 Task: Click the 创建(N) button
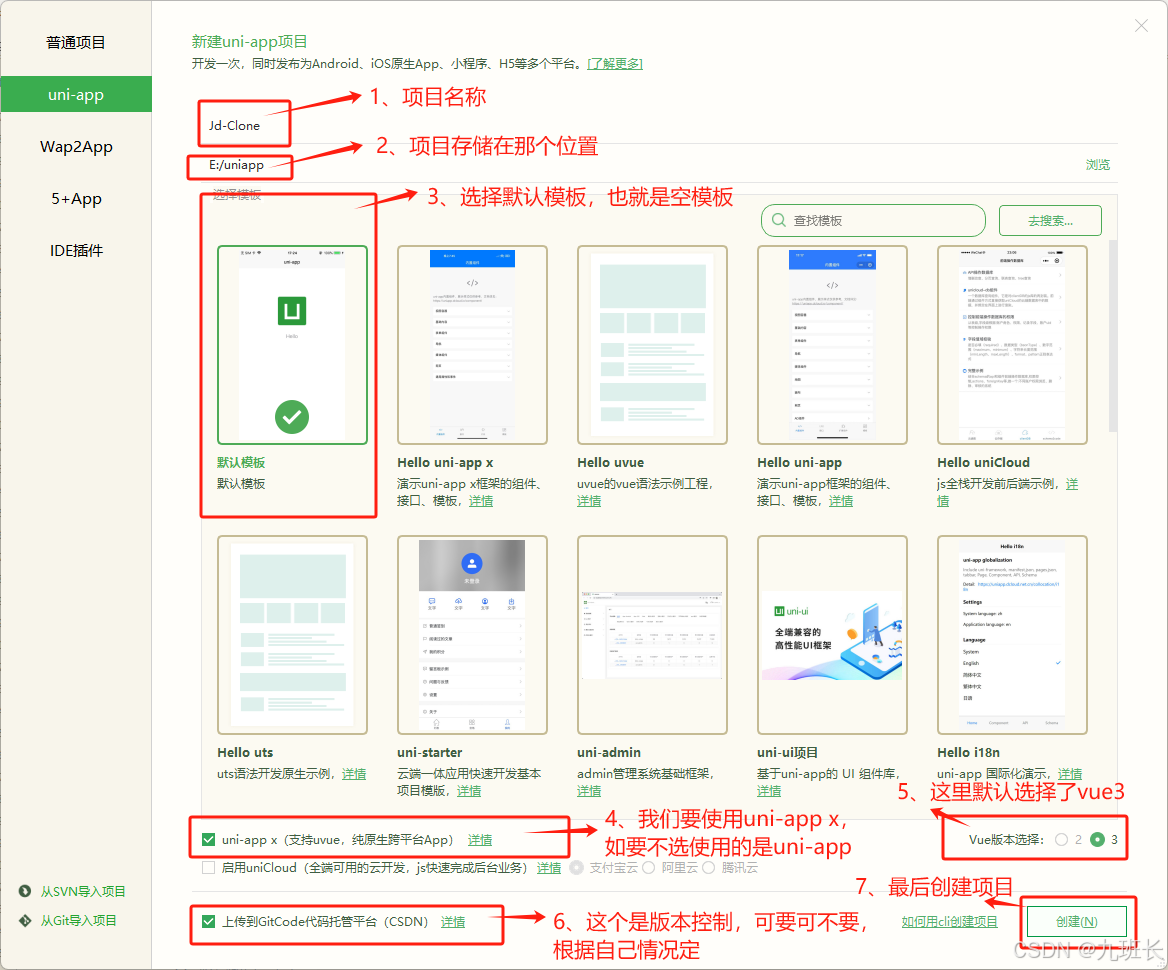(1076, 922)
